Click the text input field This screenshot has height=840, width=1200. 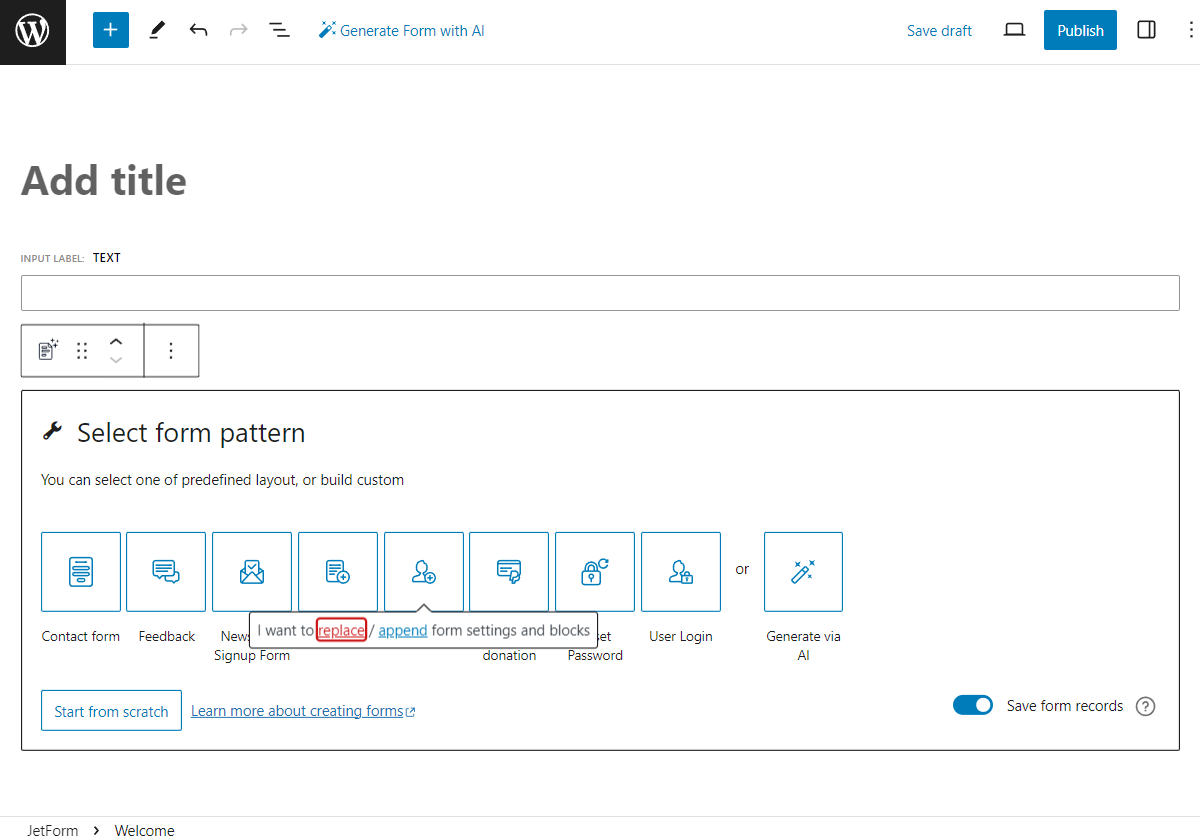click(x=600, y=293)
